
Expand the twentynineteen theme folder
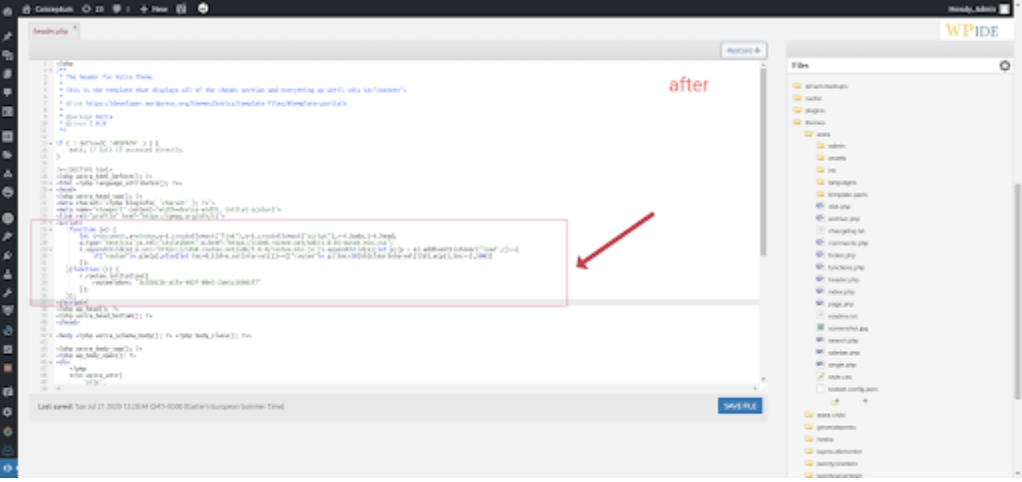832,464
